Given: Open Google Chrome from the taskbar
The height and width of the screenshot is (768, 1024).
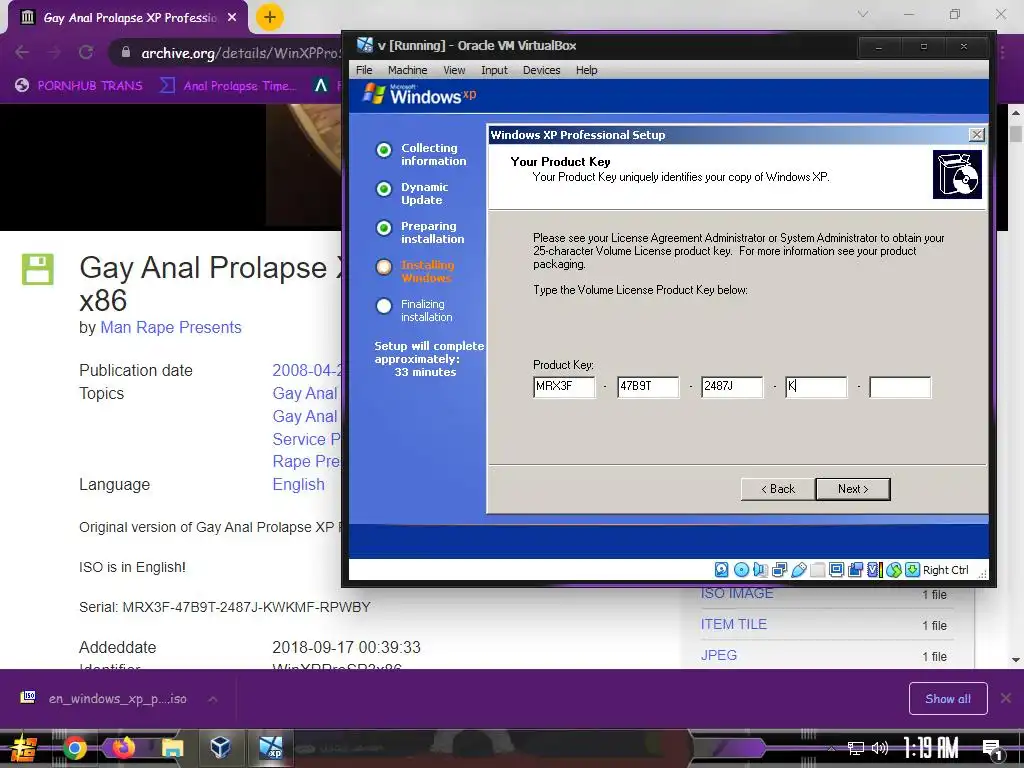Looking at the screenshot, I should (x=74, y=748).
